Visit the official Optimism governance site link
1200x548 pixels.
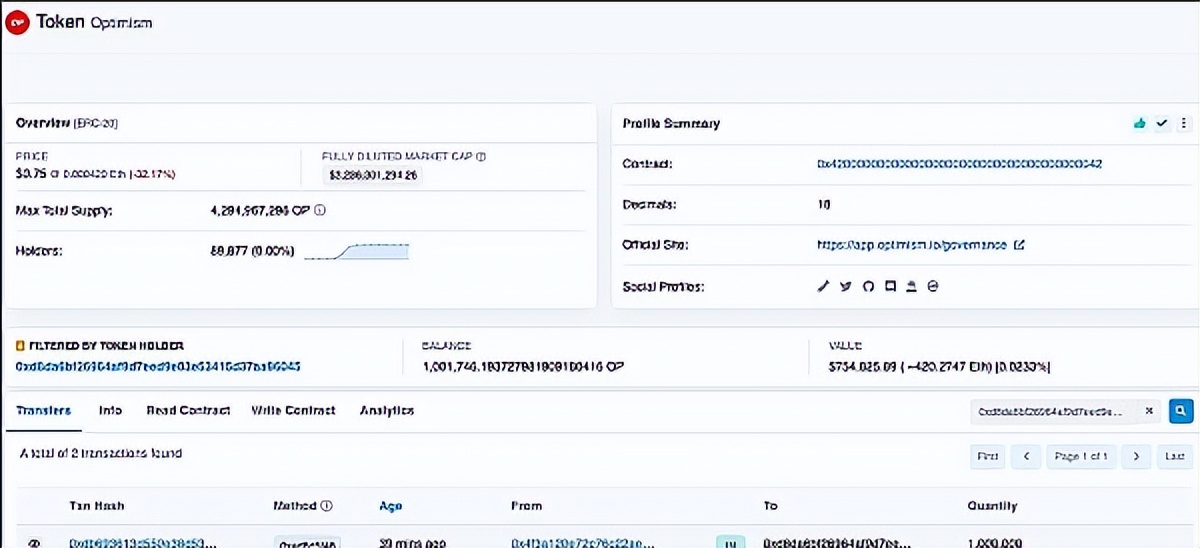pyautogui.click(x=913, y=245)
